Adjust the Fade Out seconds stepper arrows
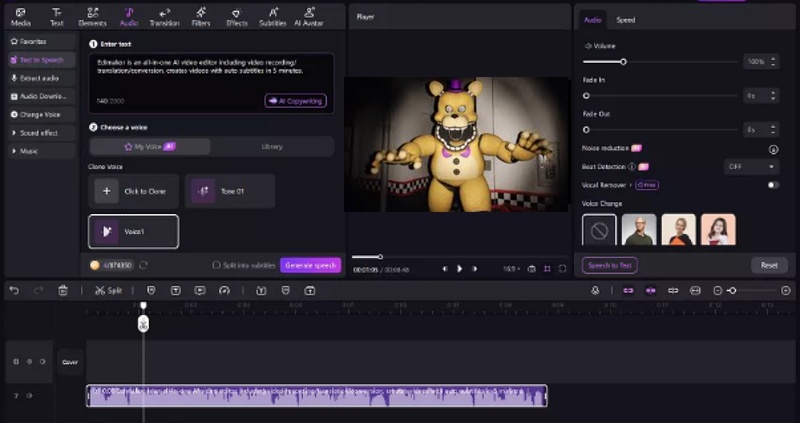This screenshot has width=800, height=423. pyautogui.click(x=773, y=130)
